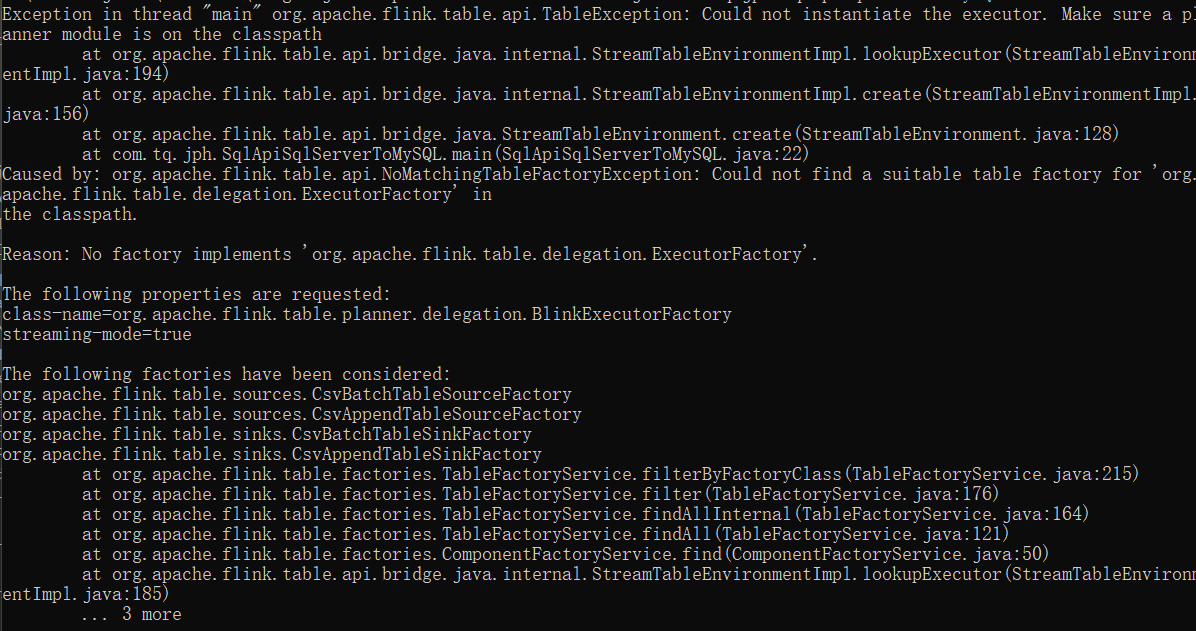The height and width of the screenshot is (631, 1196).
Task: Click the class-name BlinkExecutorFactory property line
Action: click(367, 314)
